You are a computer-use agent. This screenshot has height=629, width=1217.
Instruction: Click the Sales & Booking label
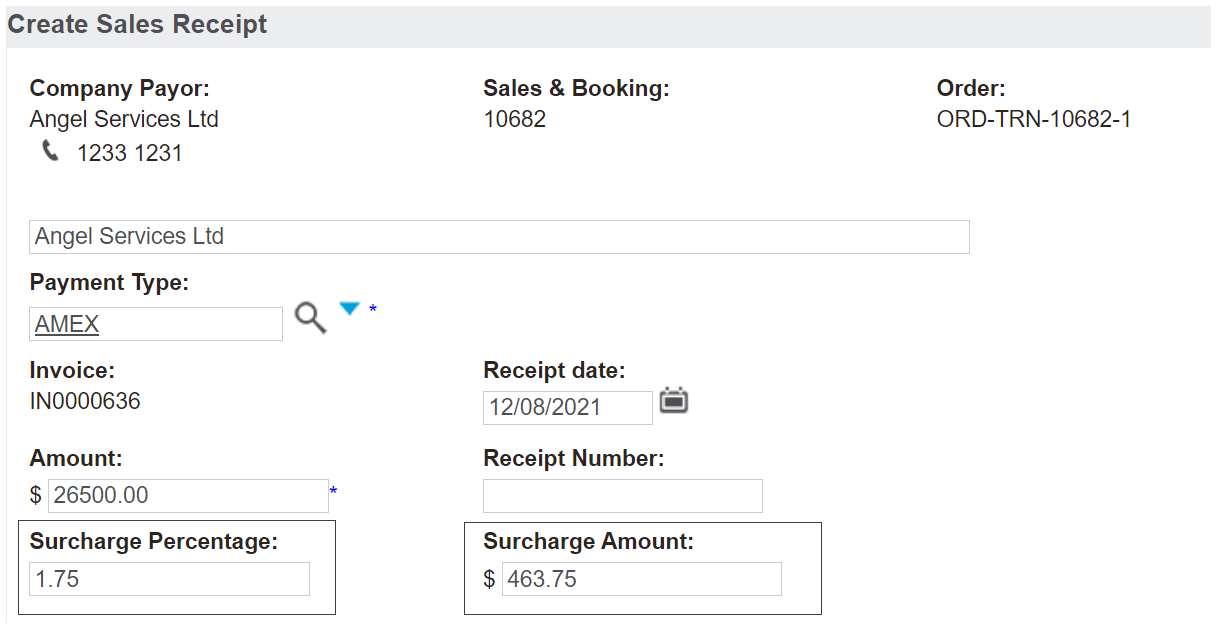point(576,89)
